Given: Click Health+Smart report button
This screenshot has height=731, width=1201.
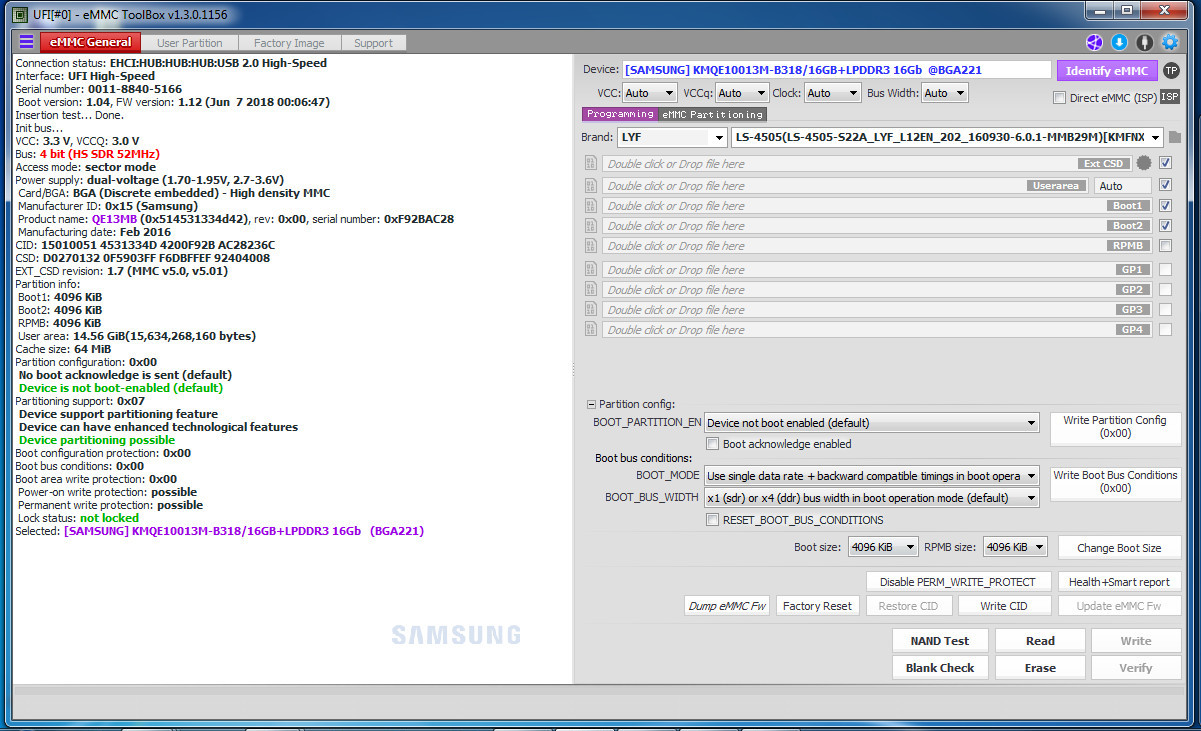Looking at the screenshot, I should pos(1119,582).
